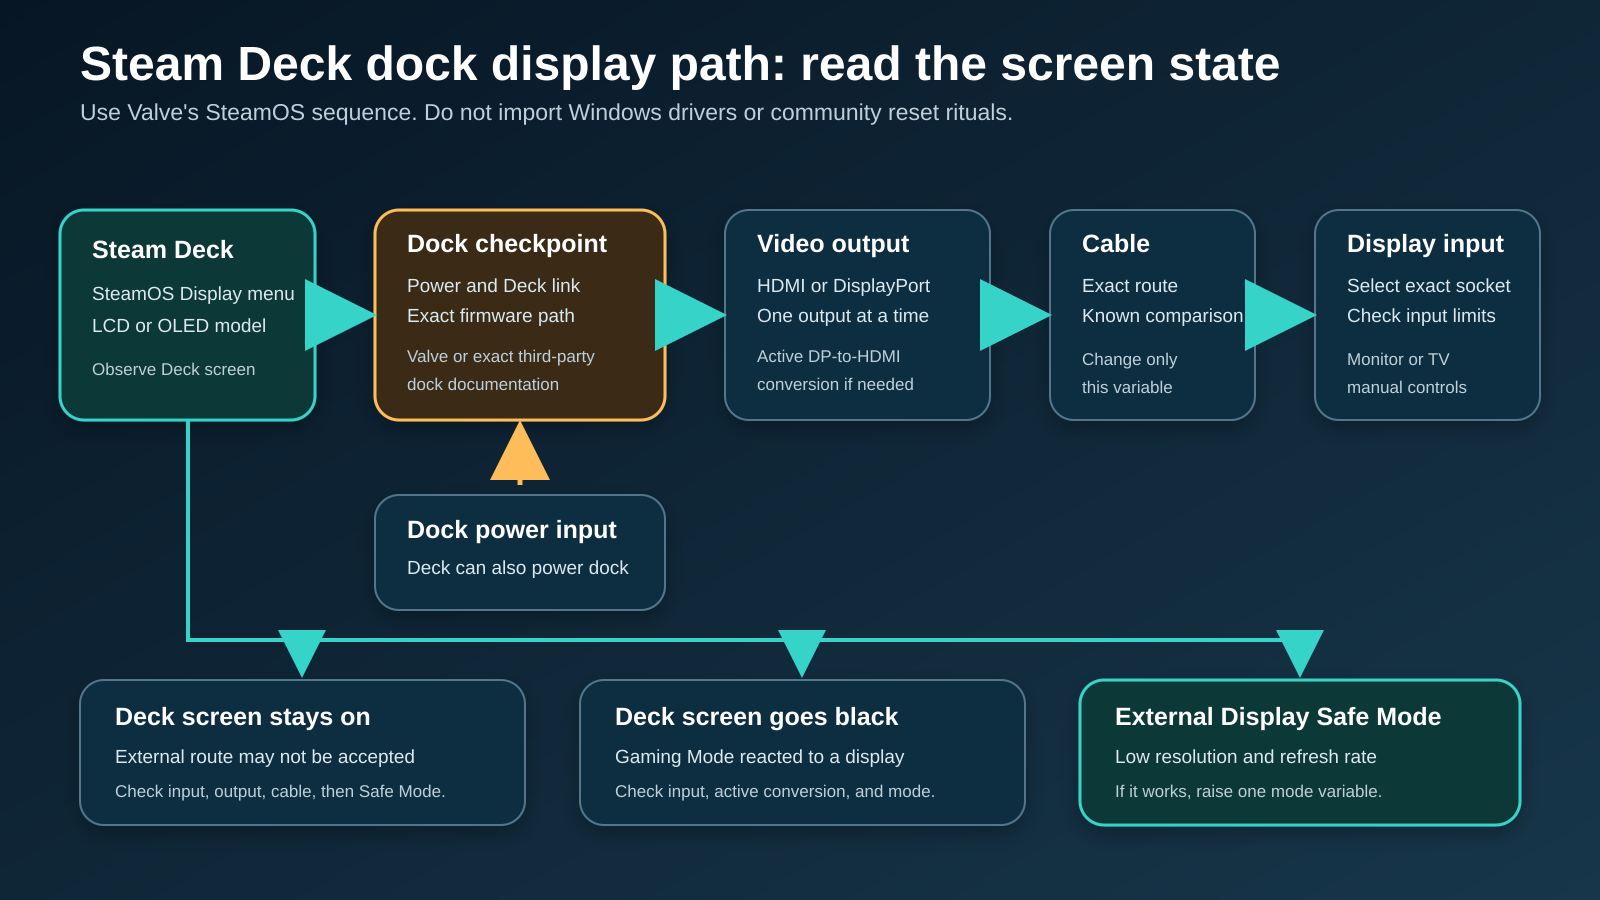Click 'Exact firmware path' text
This screenshot has width=1600, height=900.
coord(490,316)
